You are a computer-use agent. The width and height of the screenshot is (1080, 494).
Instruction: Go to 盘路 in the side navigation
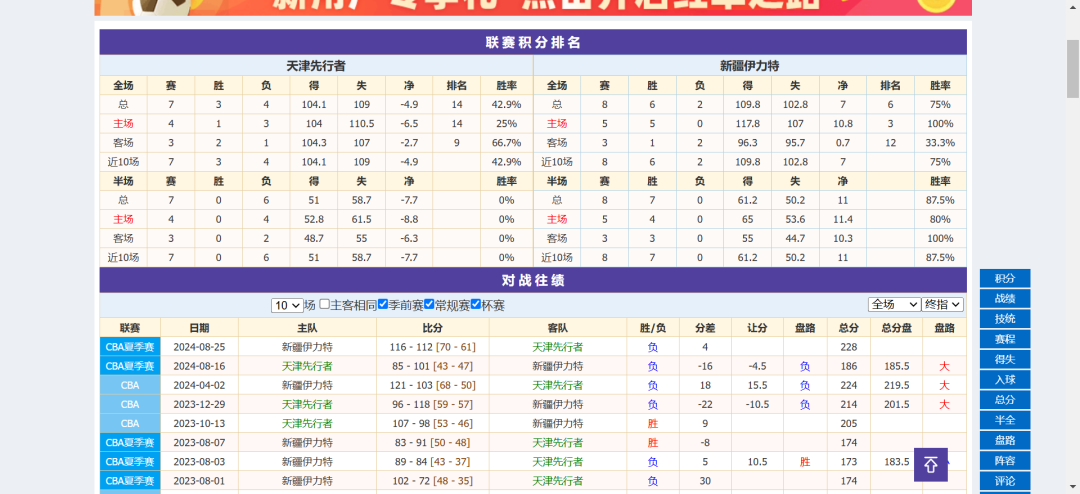click(x=1005, y=440)
